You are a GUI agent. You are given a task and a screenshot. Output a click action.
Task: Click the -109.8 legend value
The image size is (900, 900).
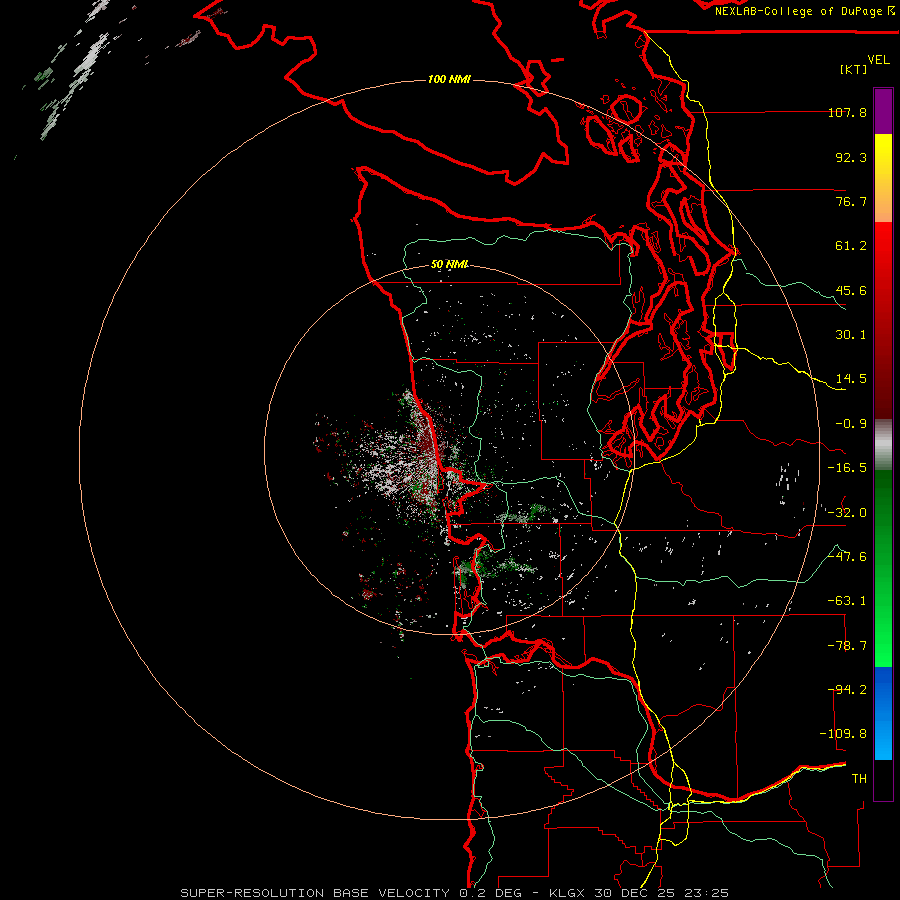point(843,734)
